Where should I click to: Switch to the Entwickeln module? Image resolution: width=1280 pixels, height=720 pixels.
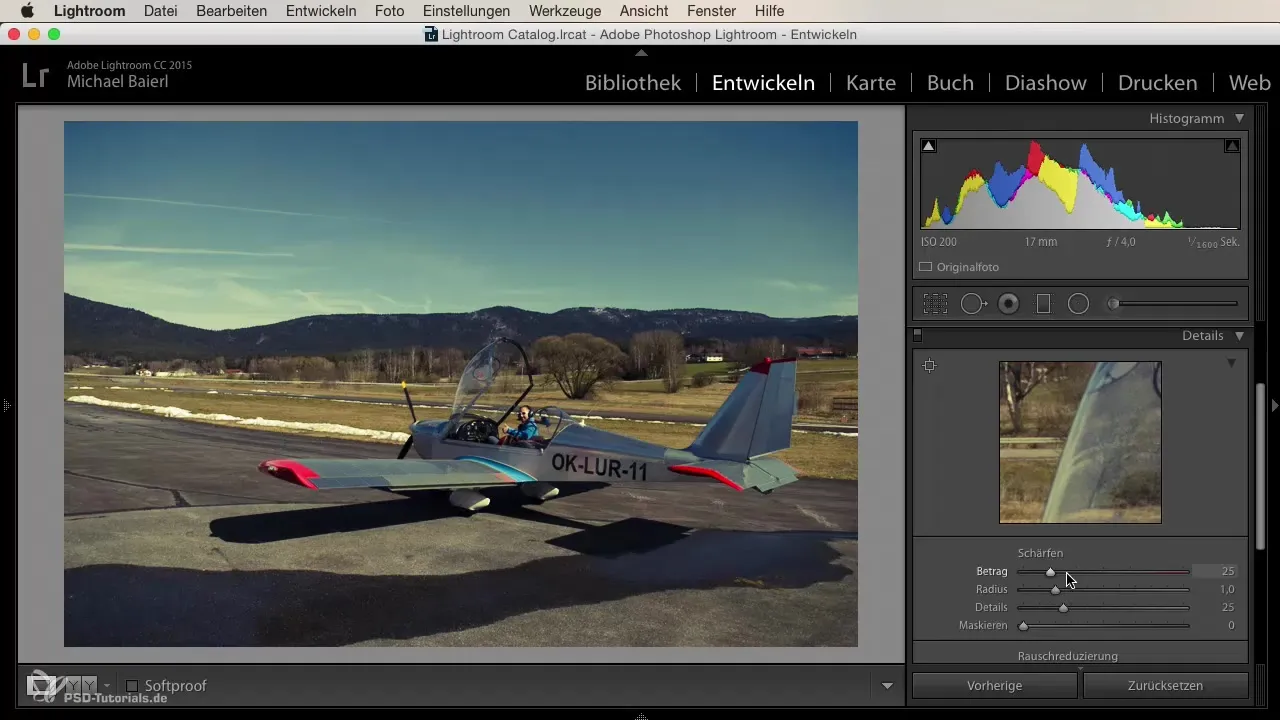click(x=763, y=83)
